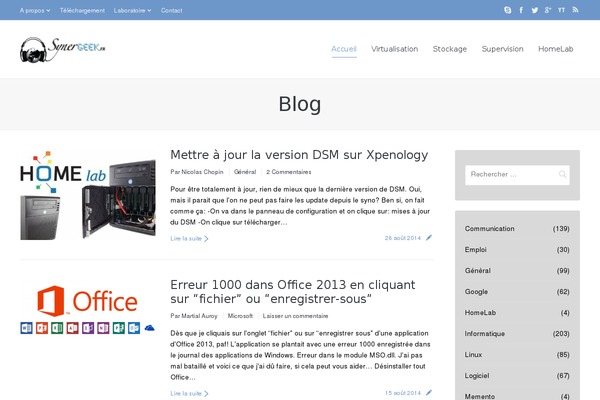Open the RSS feed icon
Image resolution: width=600 pixels, height=400 pixels.
575,10
